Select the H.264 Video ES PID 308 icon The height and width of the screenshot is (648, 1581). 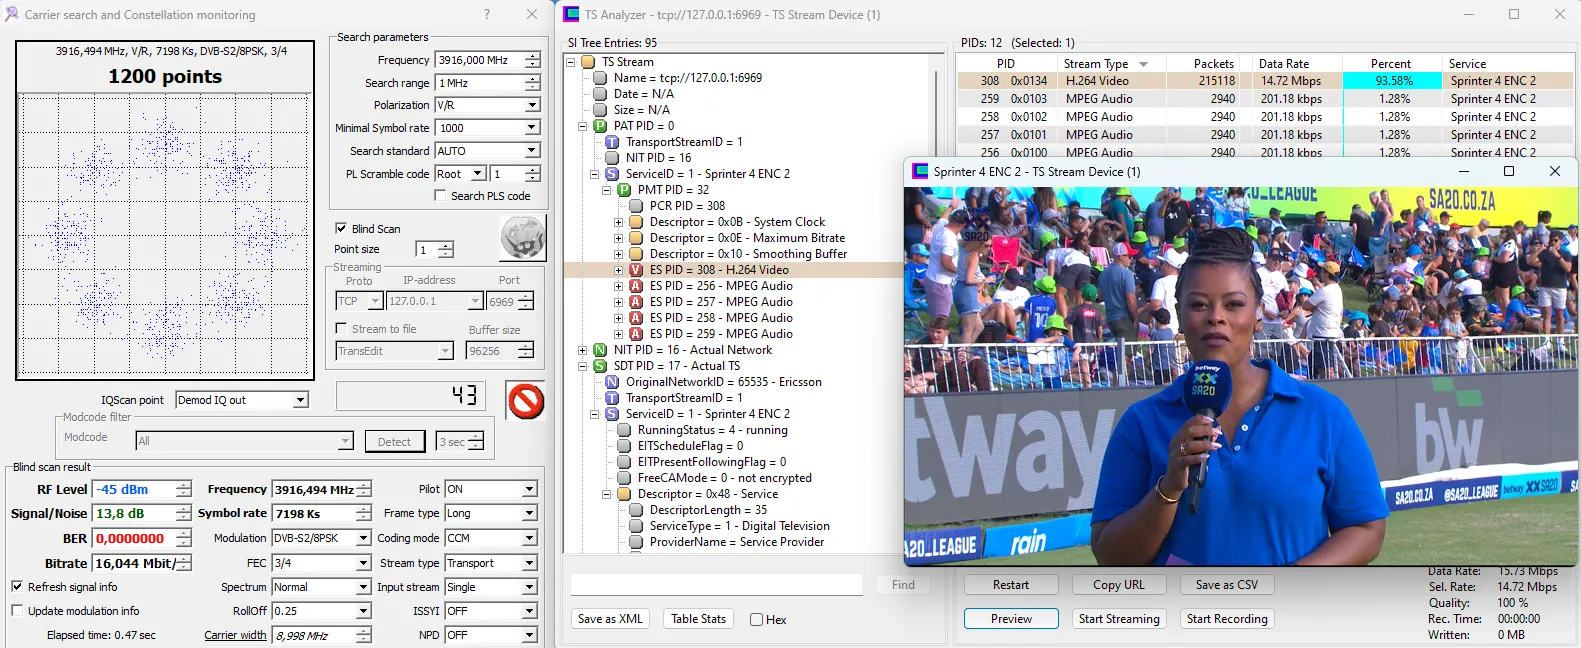pyautogui.click(x=635, y=270)
